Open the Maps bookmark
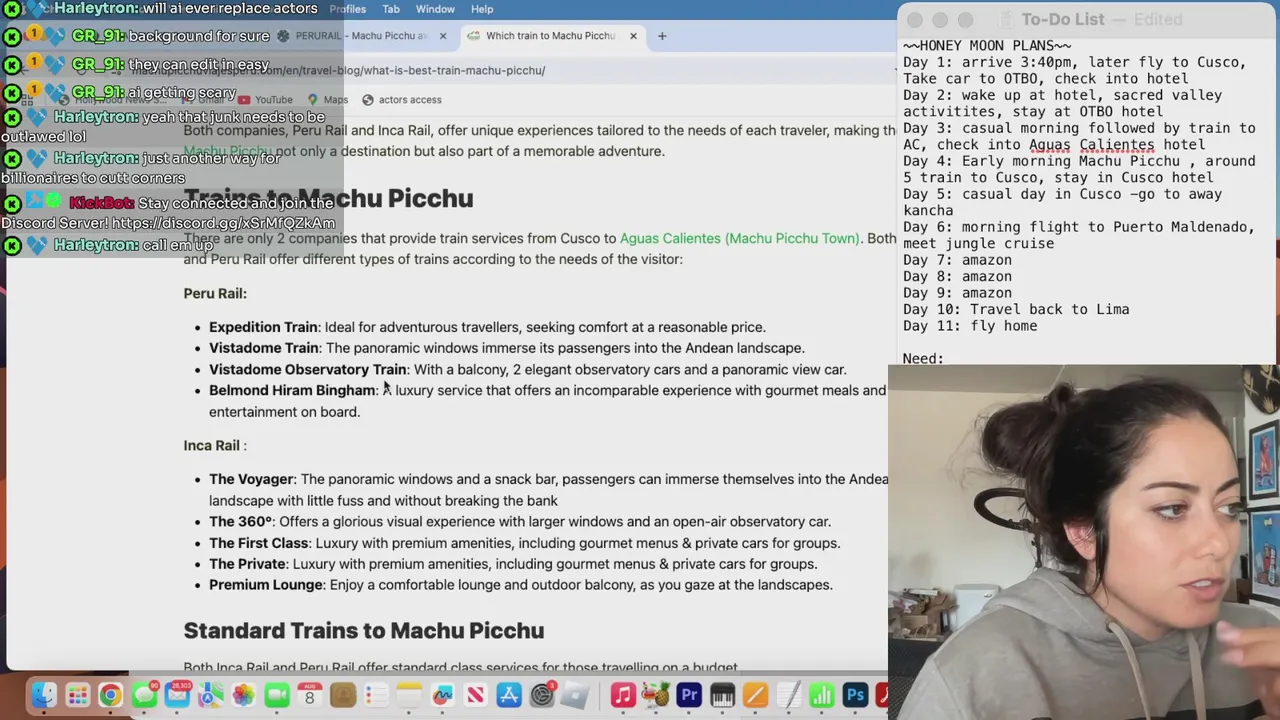Viewport: 1280px width, 720px height. pyautogui.click(x=328, y=100)
